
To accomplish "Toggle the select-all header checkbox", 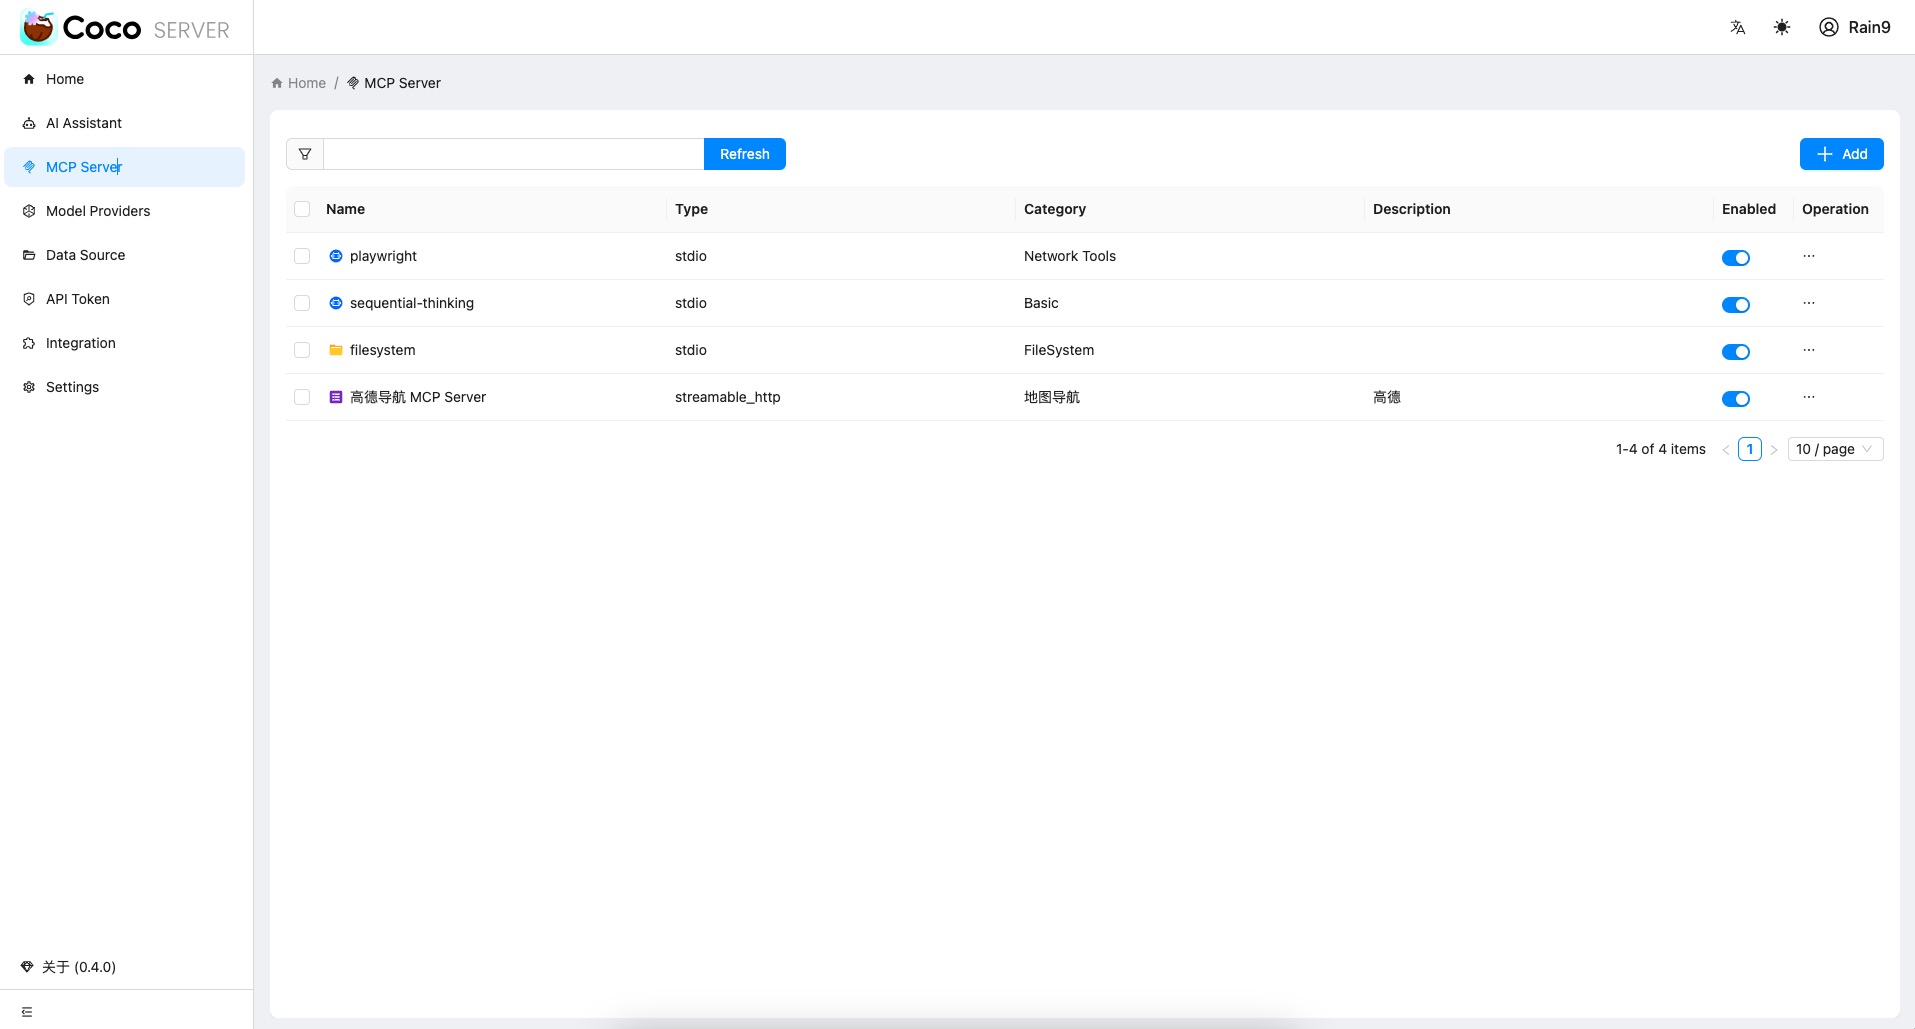I will (x=302, y=209).
